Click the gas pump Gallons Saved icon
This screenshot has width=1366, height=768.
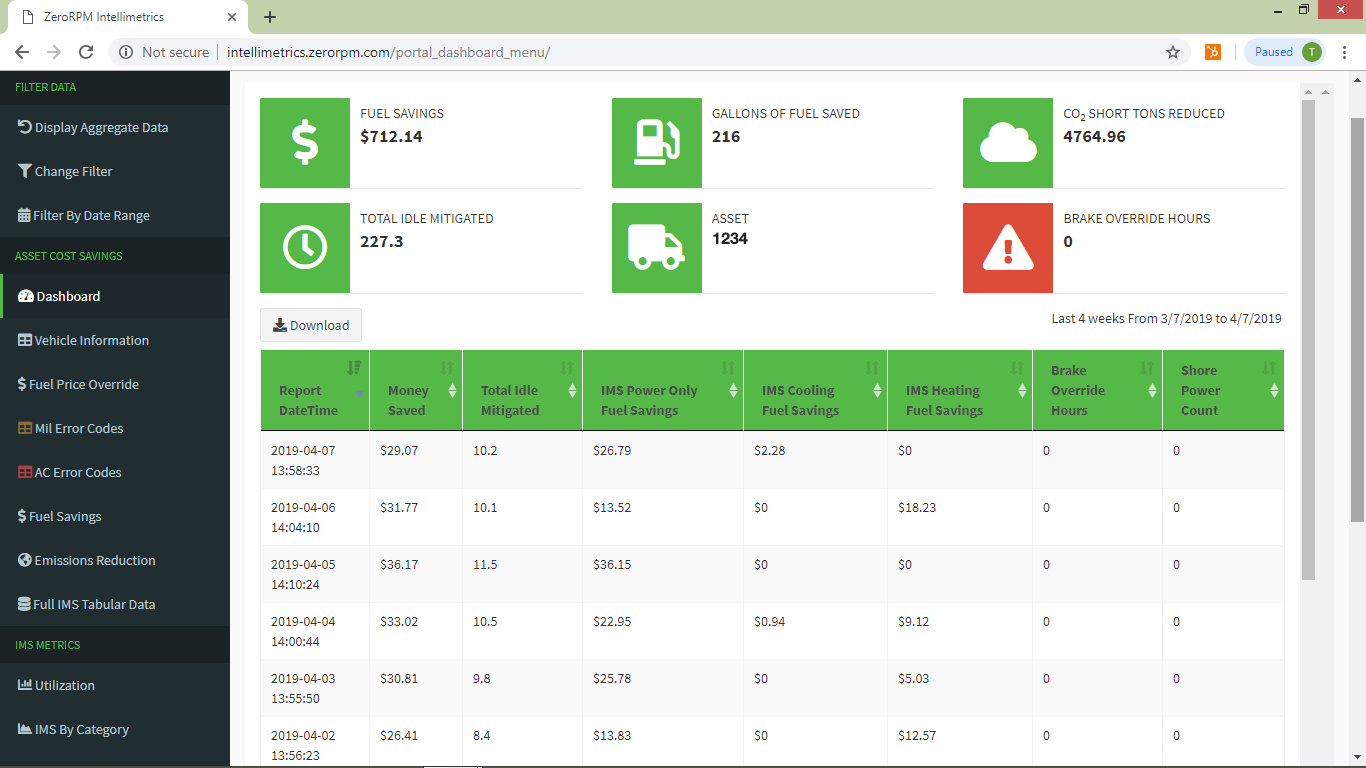[657, 143]
